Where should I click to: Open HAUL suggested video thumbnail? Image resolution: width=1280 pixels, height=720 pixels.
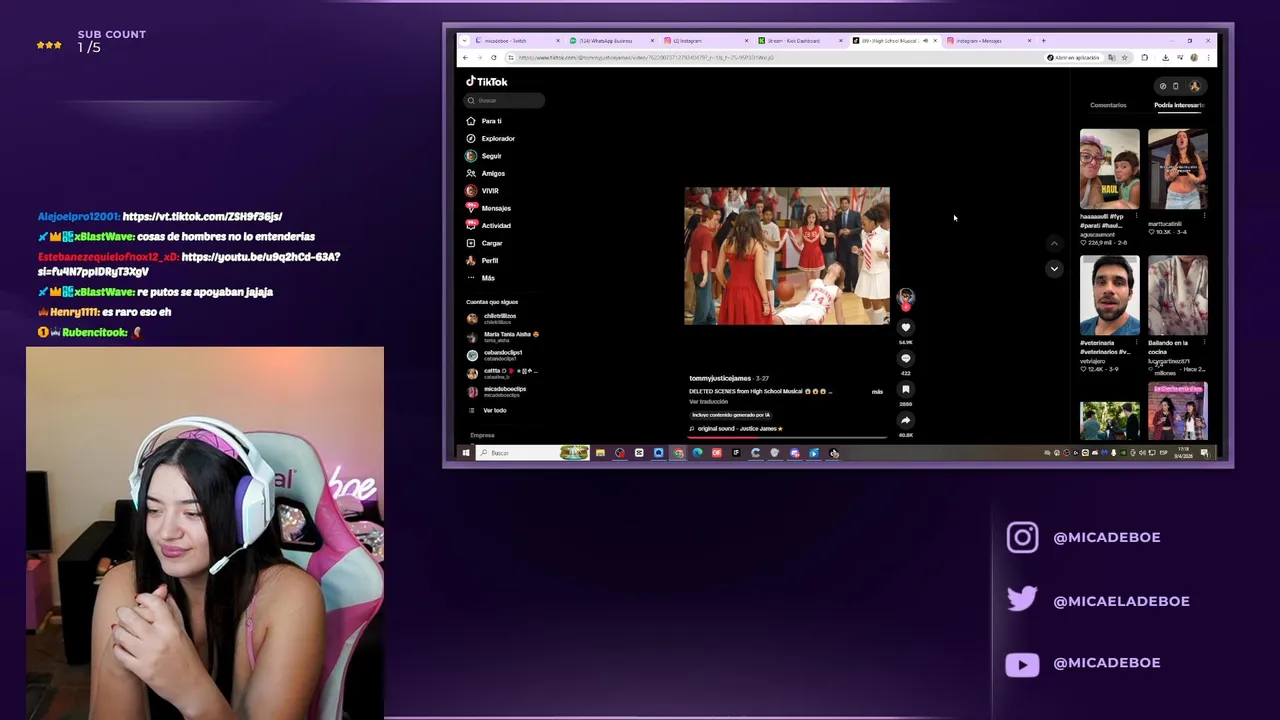1109,169
